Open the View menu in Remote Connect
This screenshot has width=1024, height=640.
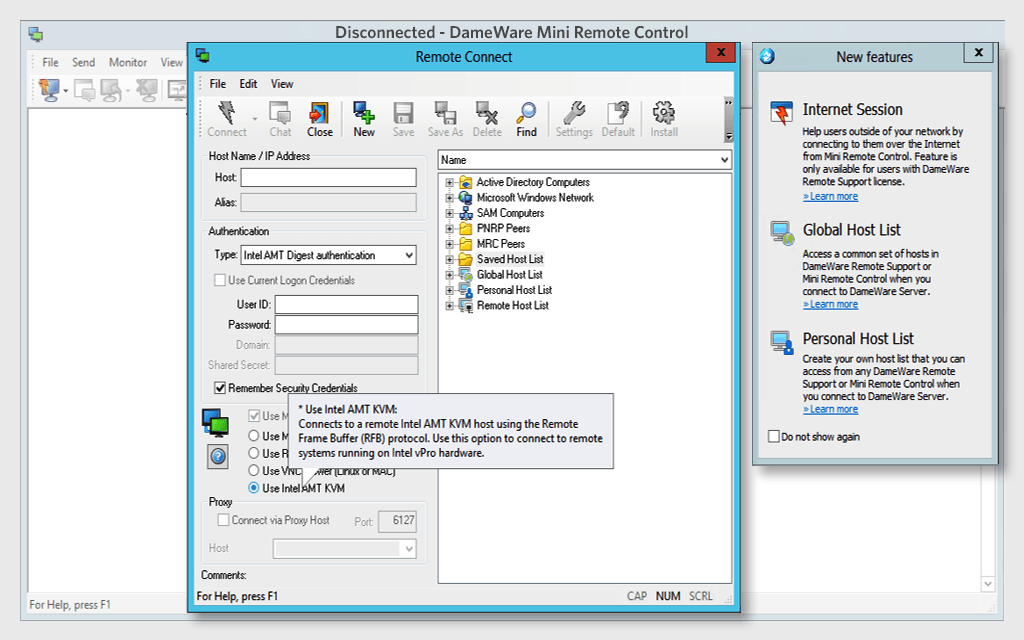(x=282, y=84)
